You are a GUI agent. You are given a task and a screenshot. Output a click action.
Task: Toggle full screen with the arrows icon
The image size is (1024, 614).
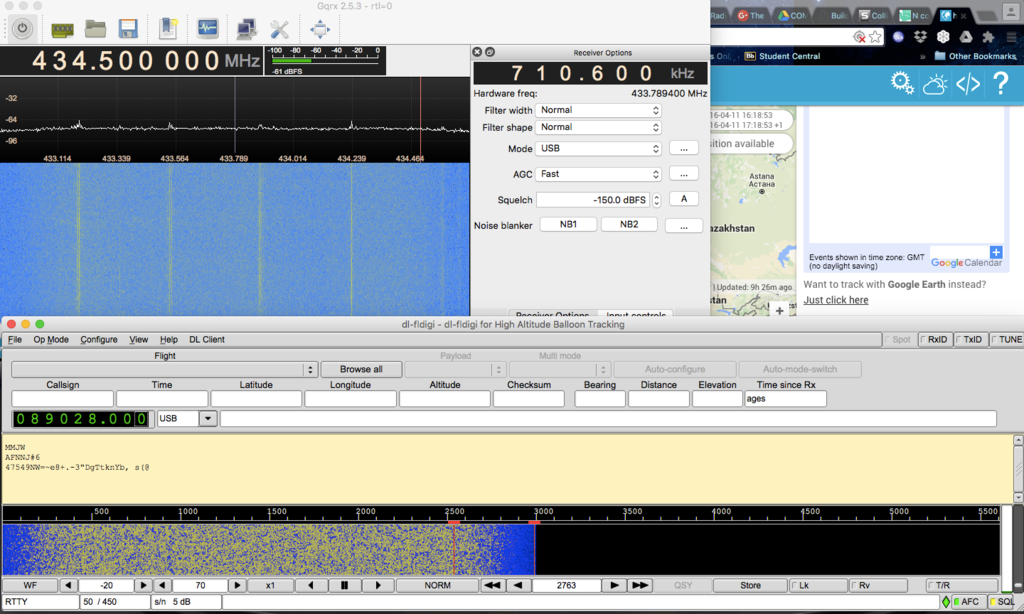(320, 28)
